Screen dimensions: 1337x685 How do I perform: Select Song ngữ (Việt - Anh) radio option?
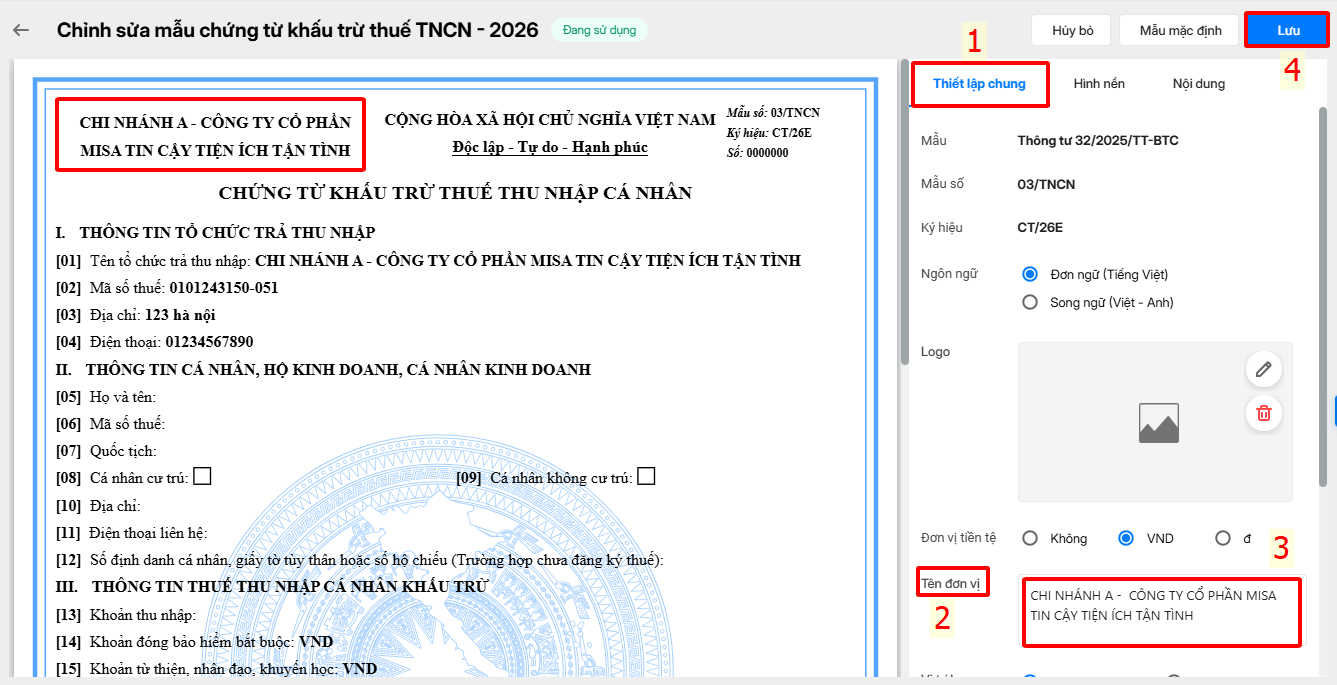(x=1030, y=302)
